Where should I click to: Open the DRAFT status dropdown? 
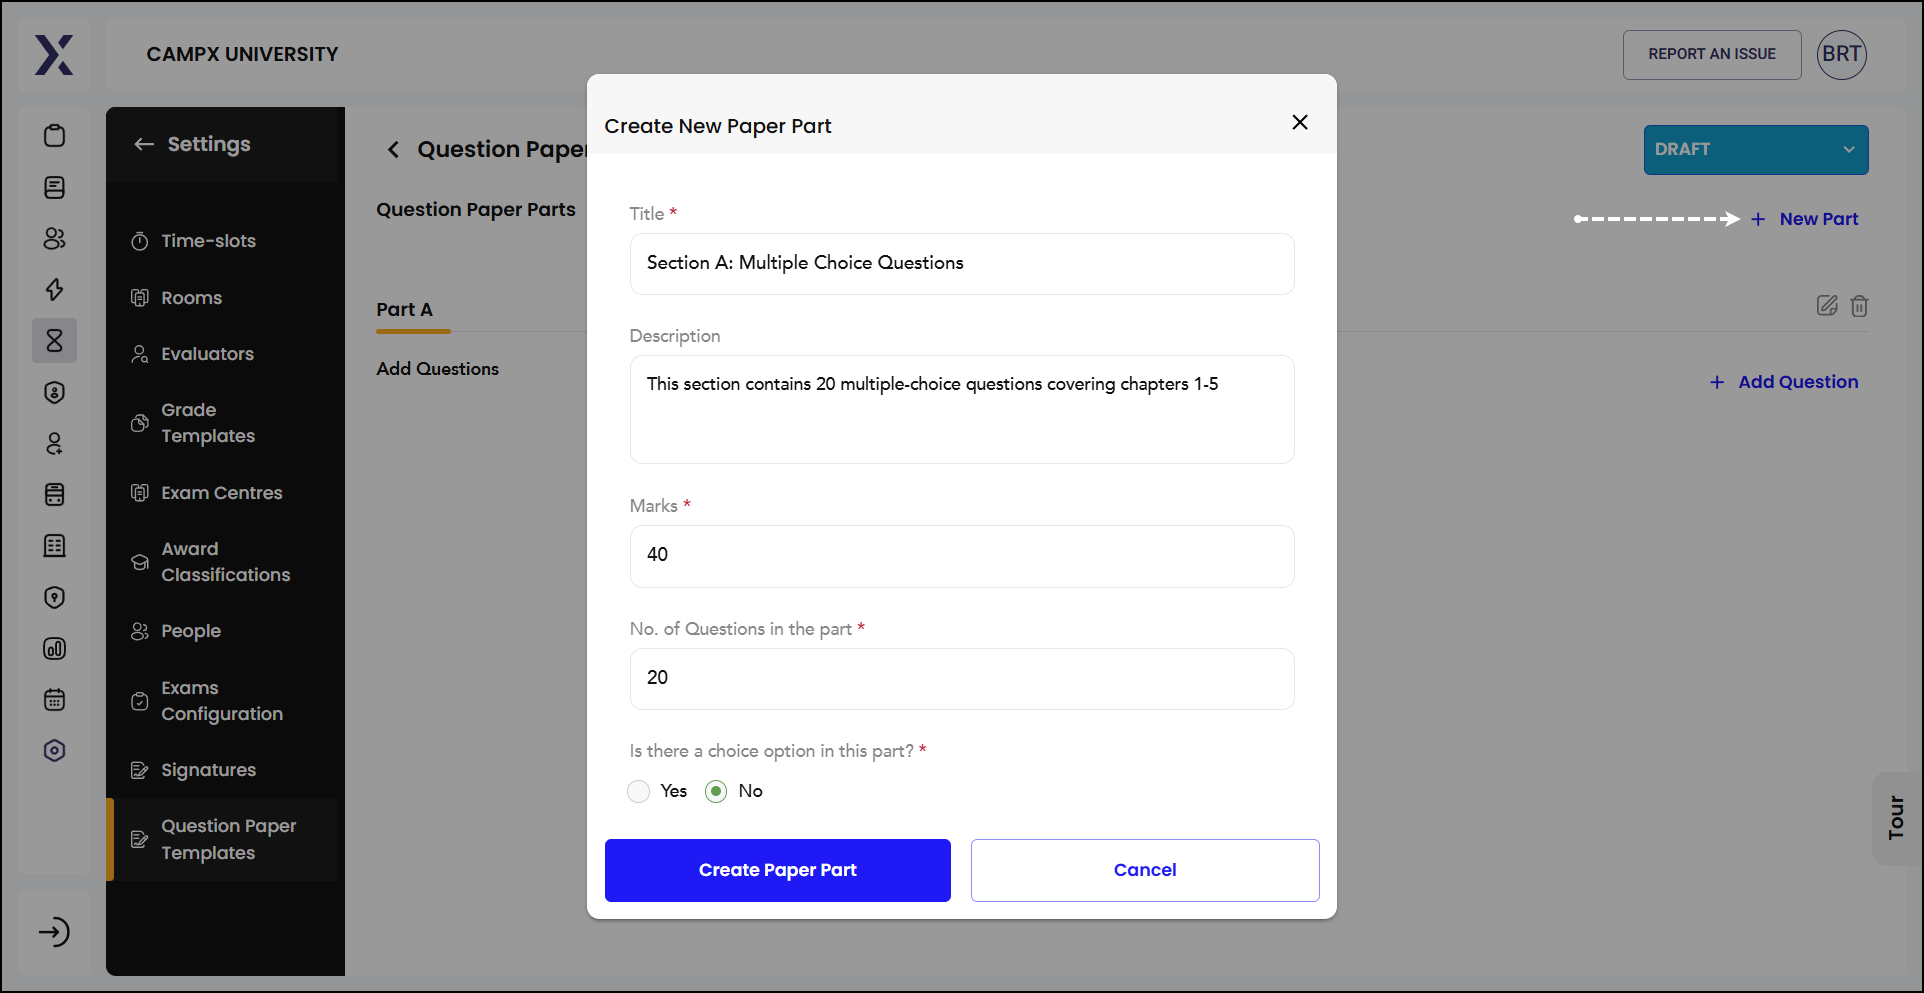coord(1756,150)
